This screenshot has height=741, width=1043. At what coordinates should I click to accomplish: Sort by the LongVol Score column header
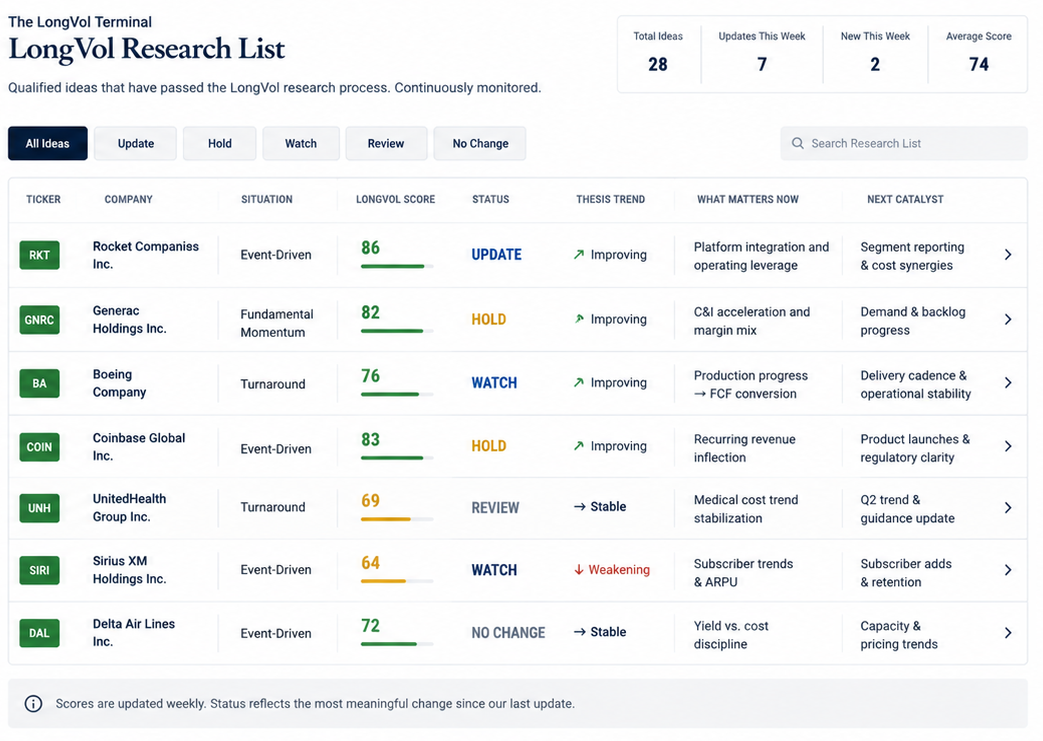click(395, 199)
